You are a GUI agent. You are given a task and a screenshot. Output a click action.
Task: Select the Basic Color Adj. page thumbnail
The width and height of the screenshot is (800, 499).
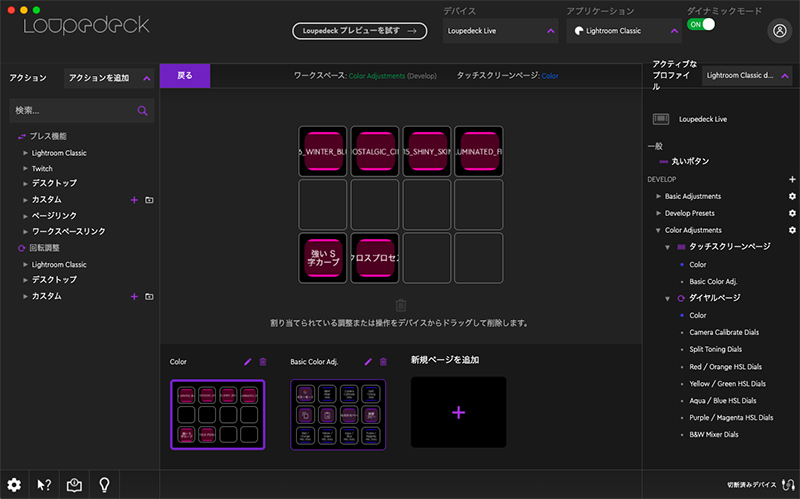[338, 415]
